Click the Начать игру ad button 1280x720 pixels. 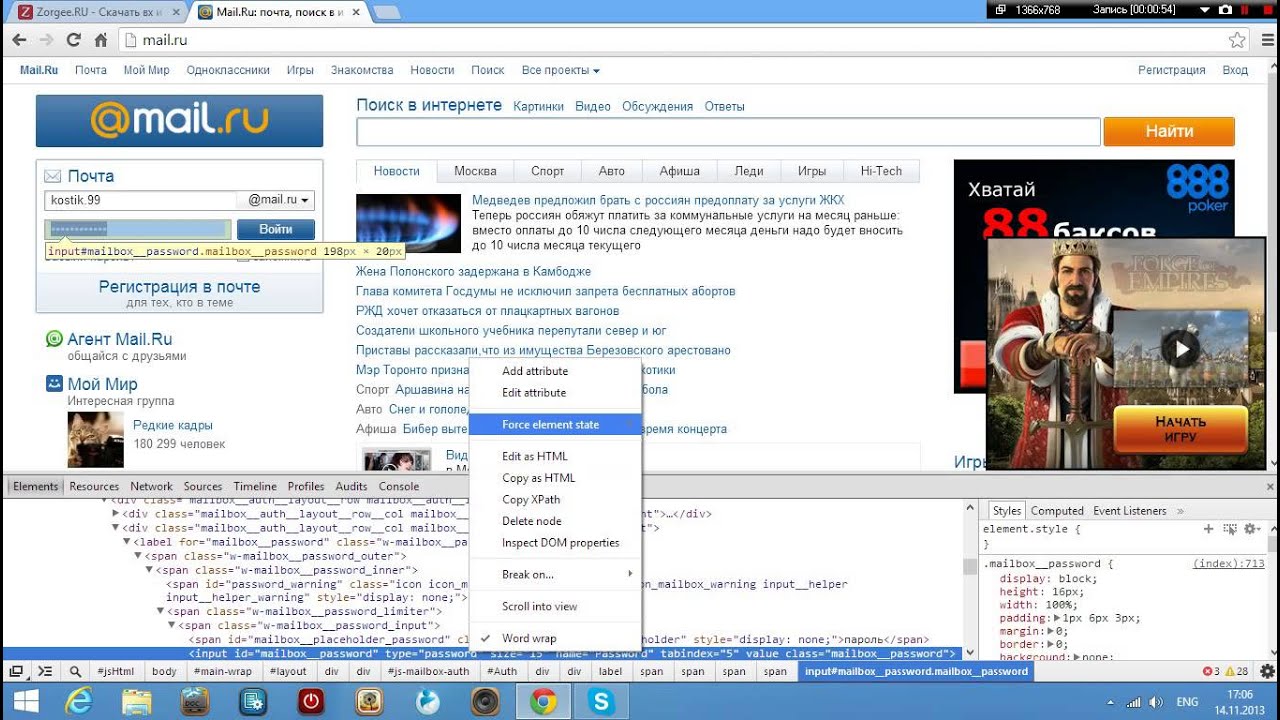(1181, 429)
